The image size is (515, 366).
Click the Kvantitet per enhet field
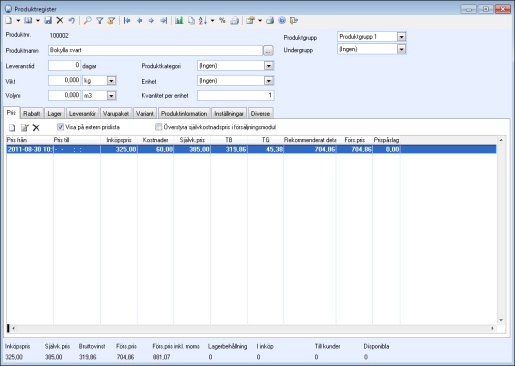(x=235, y=95)
